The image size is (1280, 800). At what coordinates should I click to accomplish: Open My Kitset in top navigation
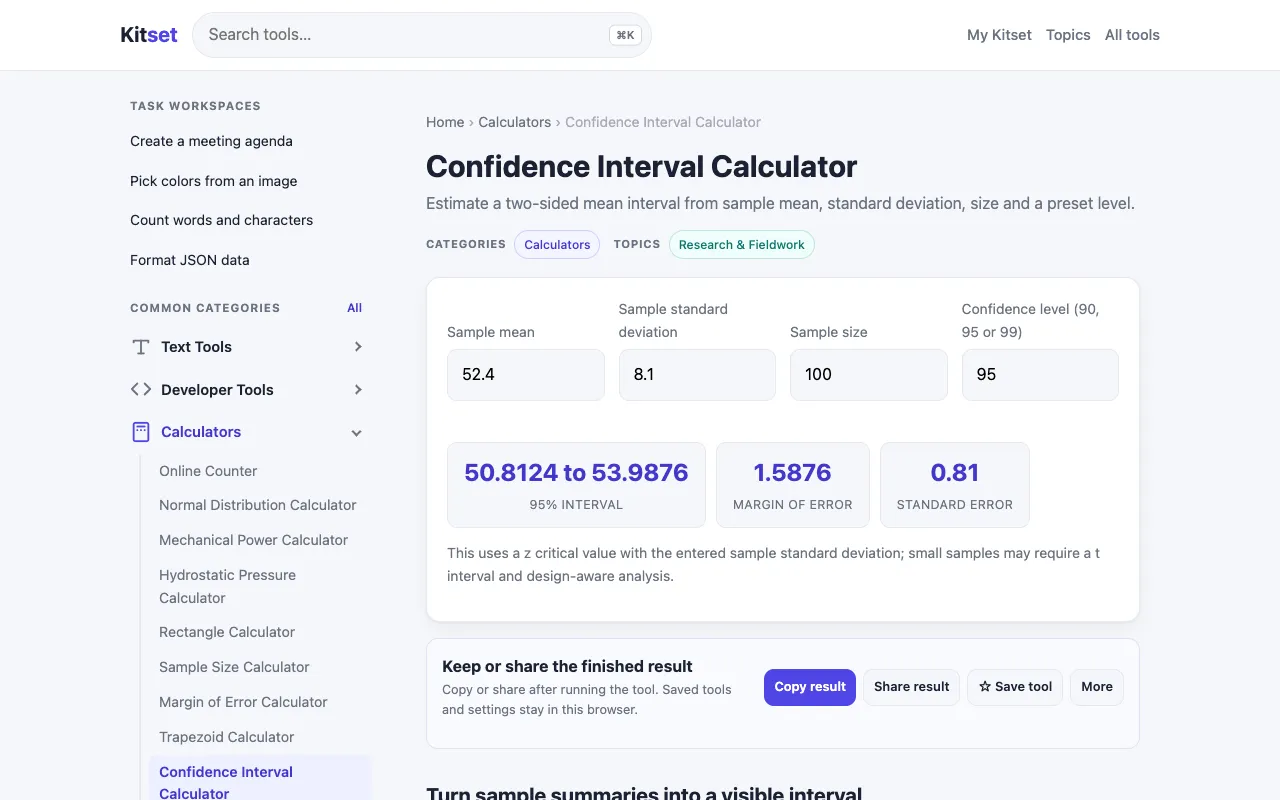[999, 35]
